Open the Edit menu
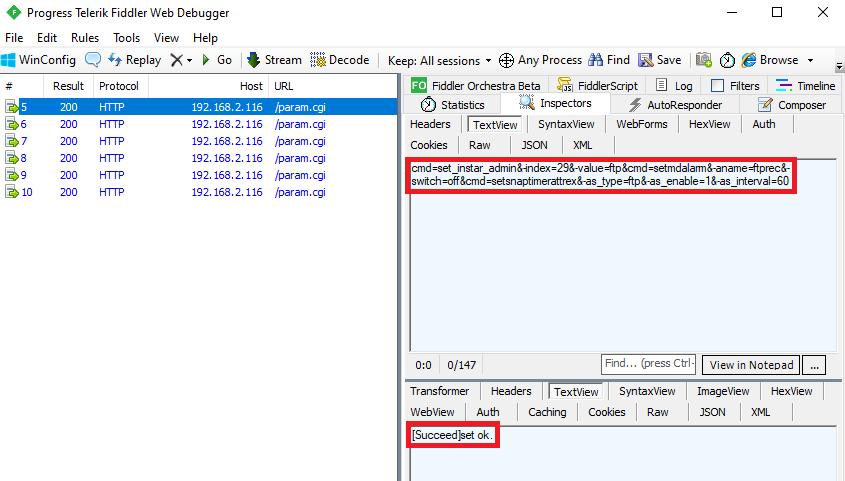This screenshot has height=481, width=845. [x=47, y=38]
